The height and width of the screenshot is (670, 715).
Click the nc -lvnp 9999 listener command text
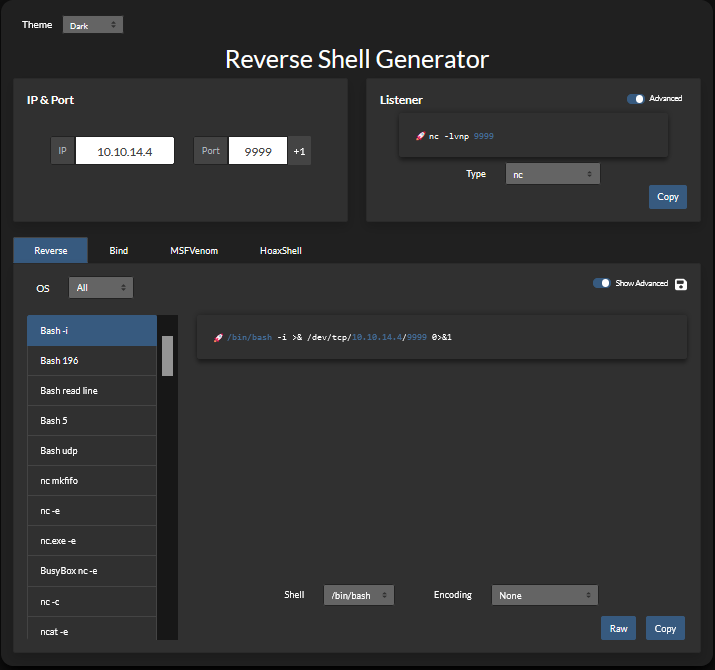click(461, 136)
